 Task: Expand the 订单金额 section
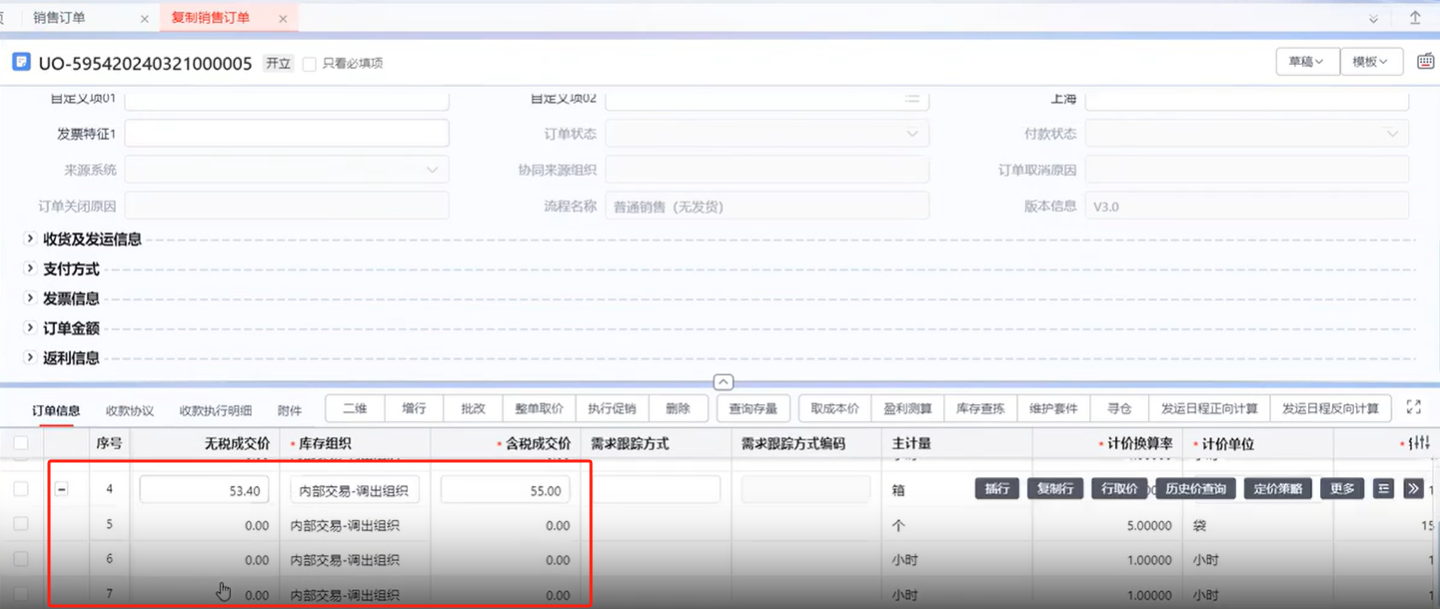30,328
